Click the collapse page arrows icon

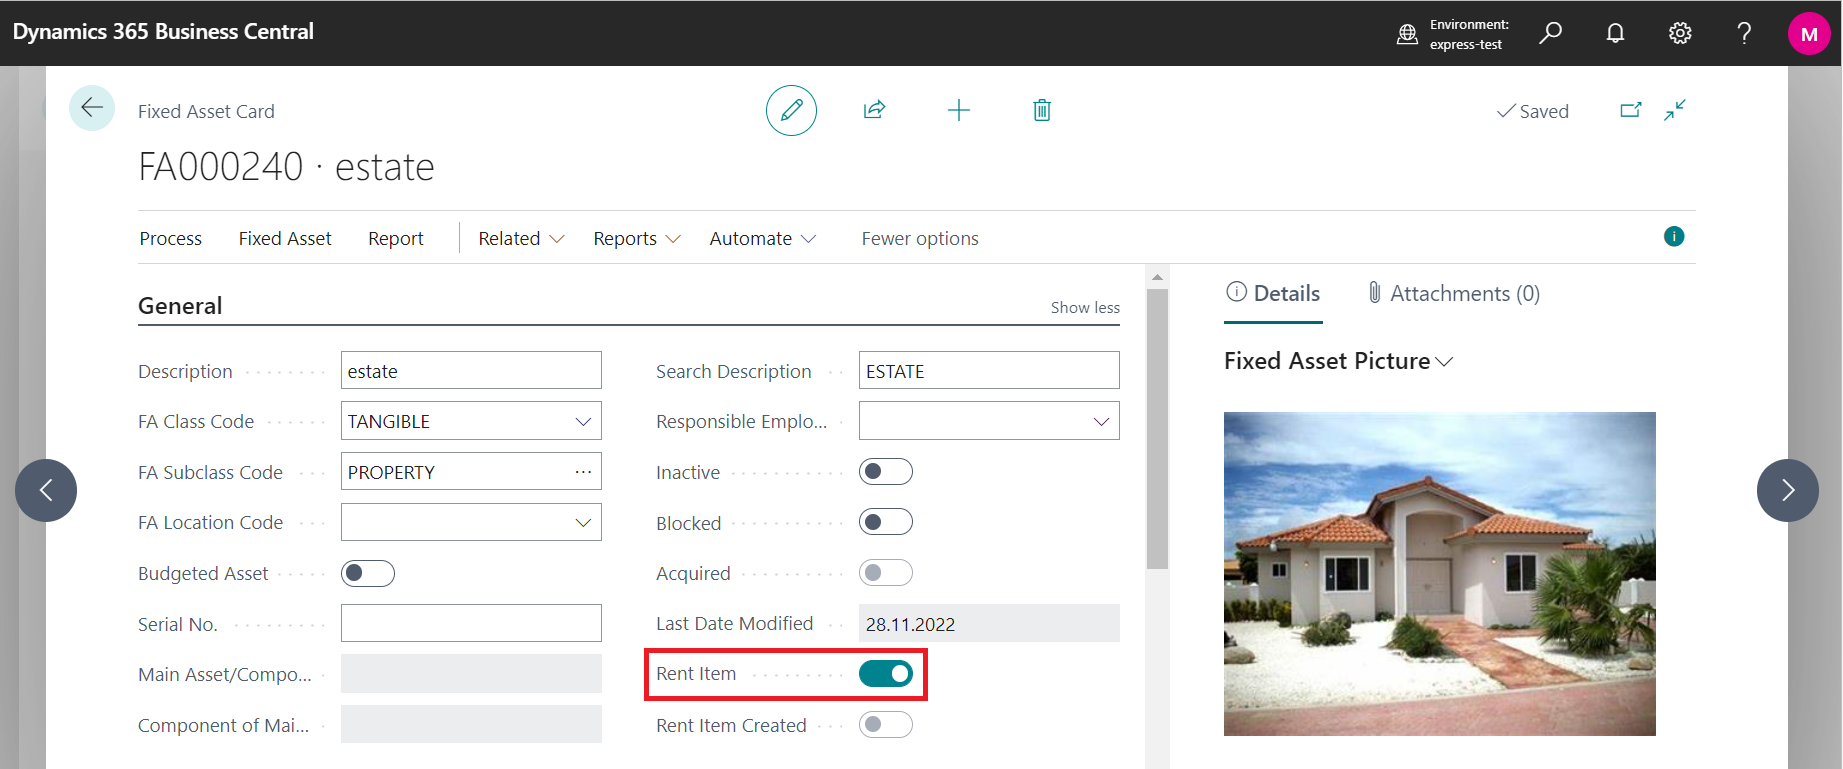point(1675,110)
